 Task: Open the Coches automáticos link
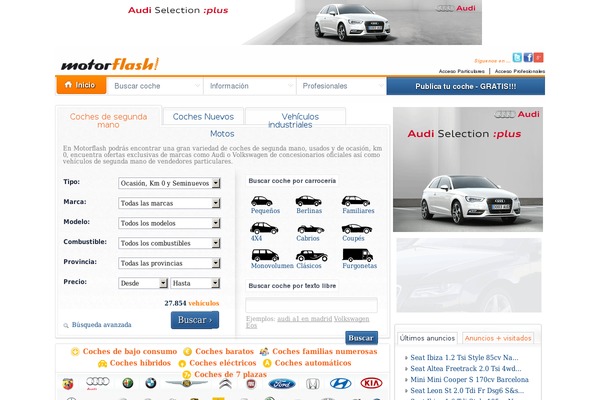point(313,362)
